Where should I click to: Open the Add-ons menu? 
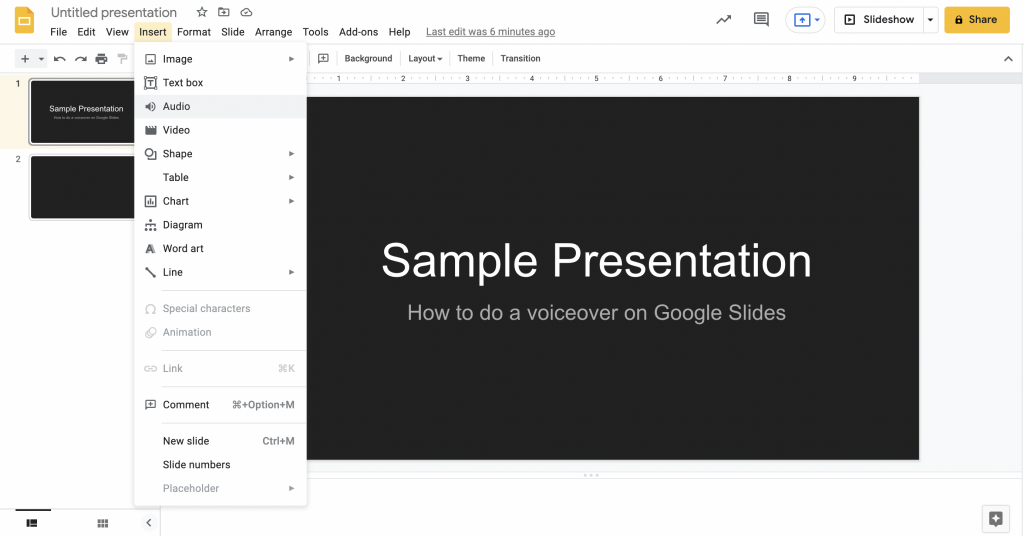[x=359, y=31]
